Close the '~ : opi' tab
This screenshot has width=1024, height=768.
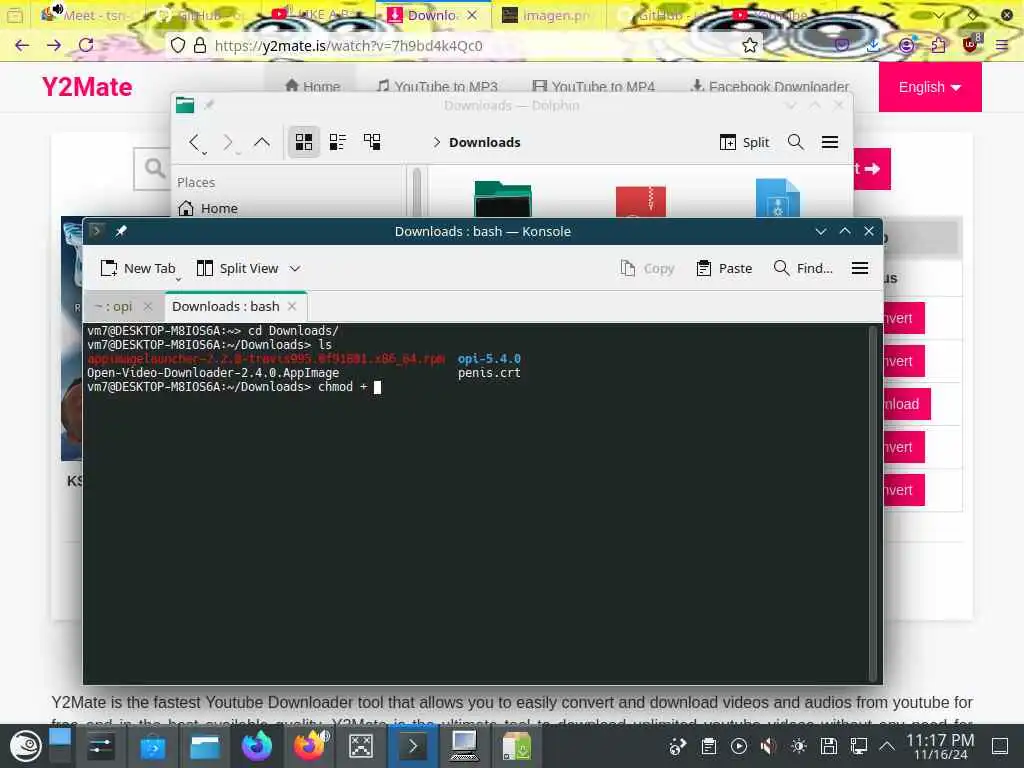click(148, 306)
